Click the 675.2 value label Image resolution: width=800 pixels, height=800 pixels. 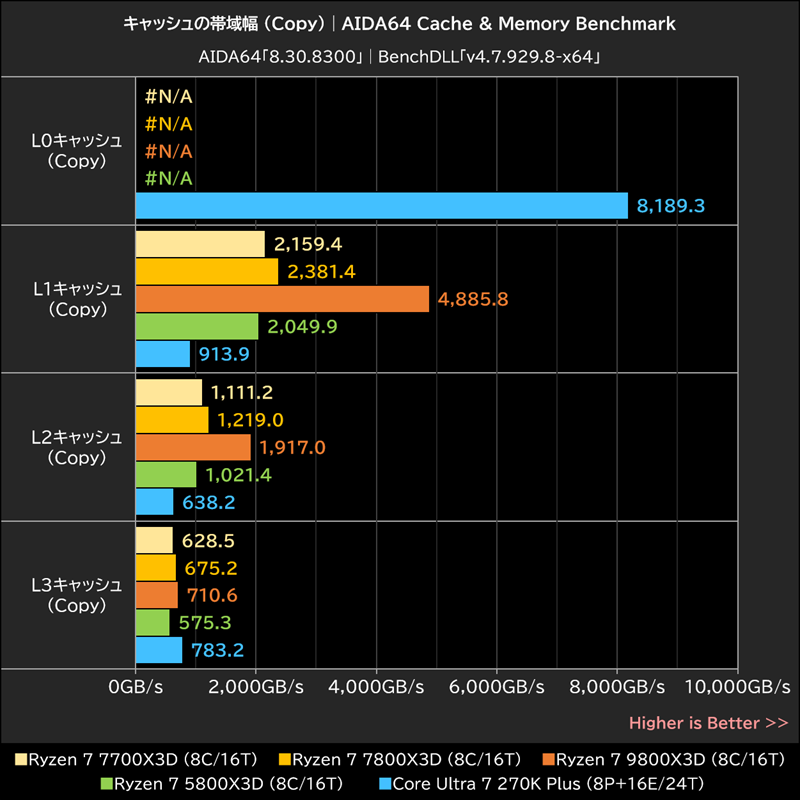click(211, 568)
